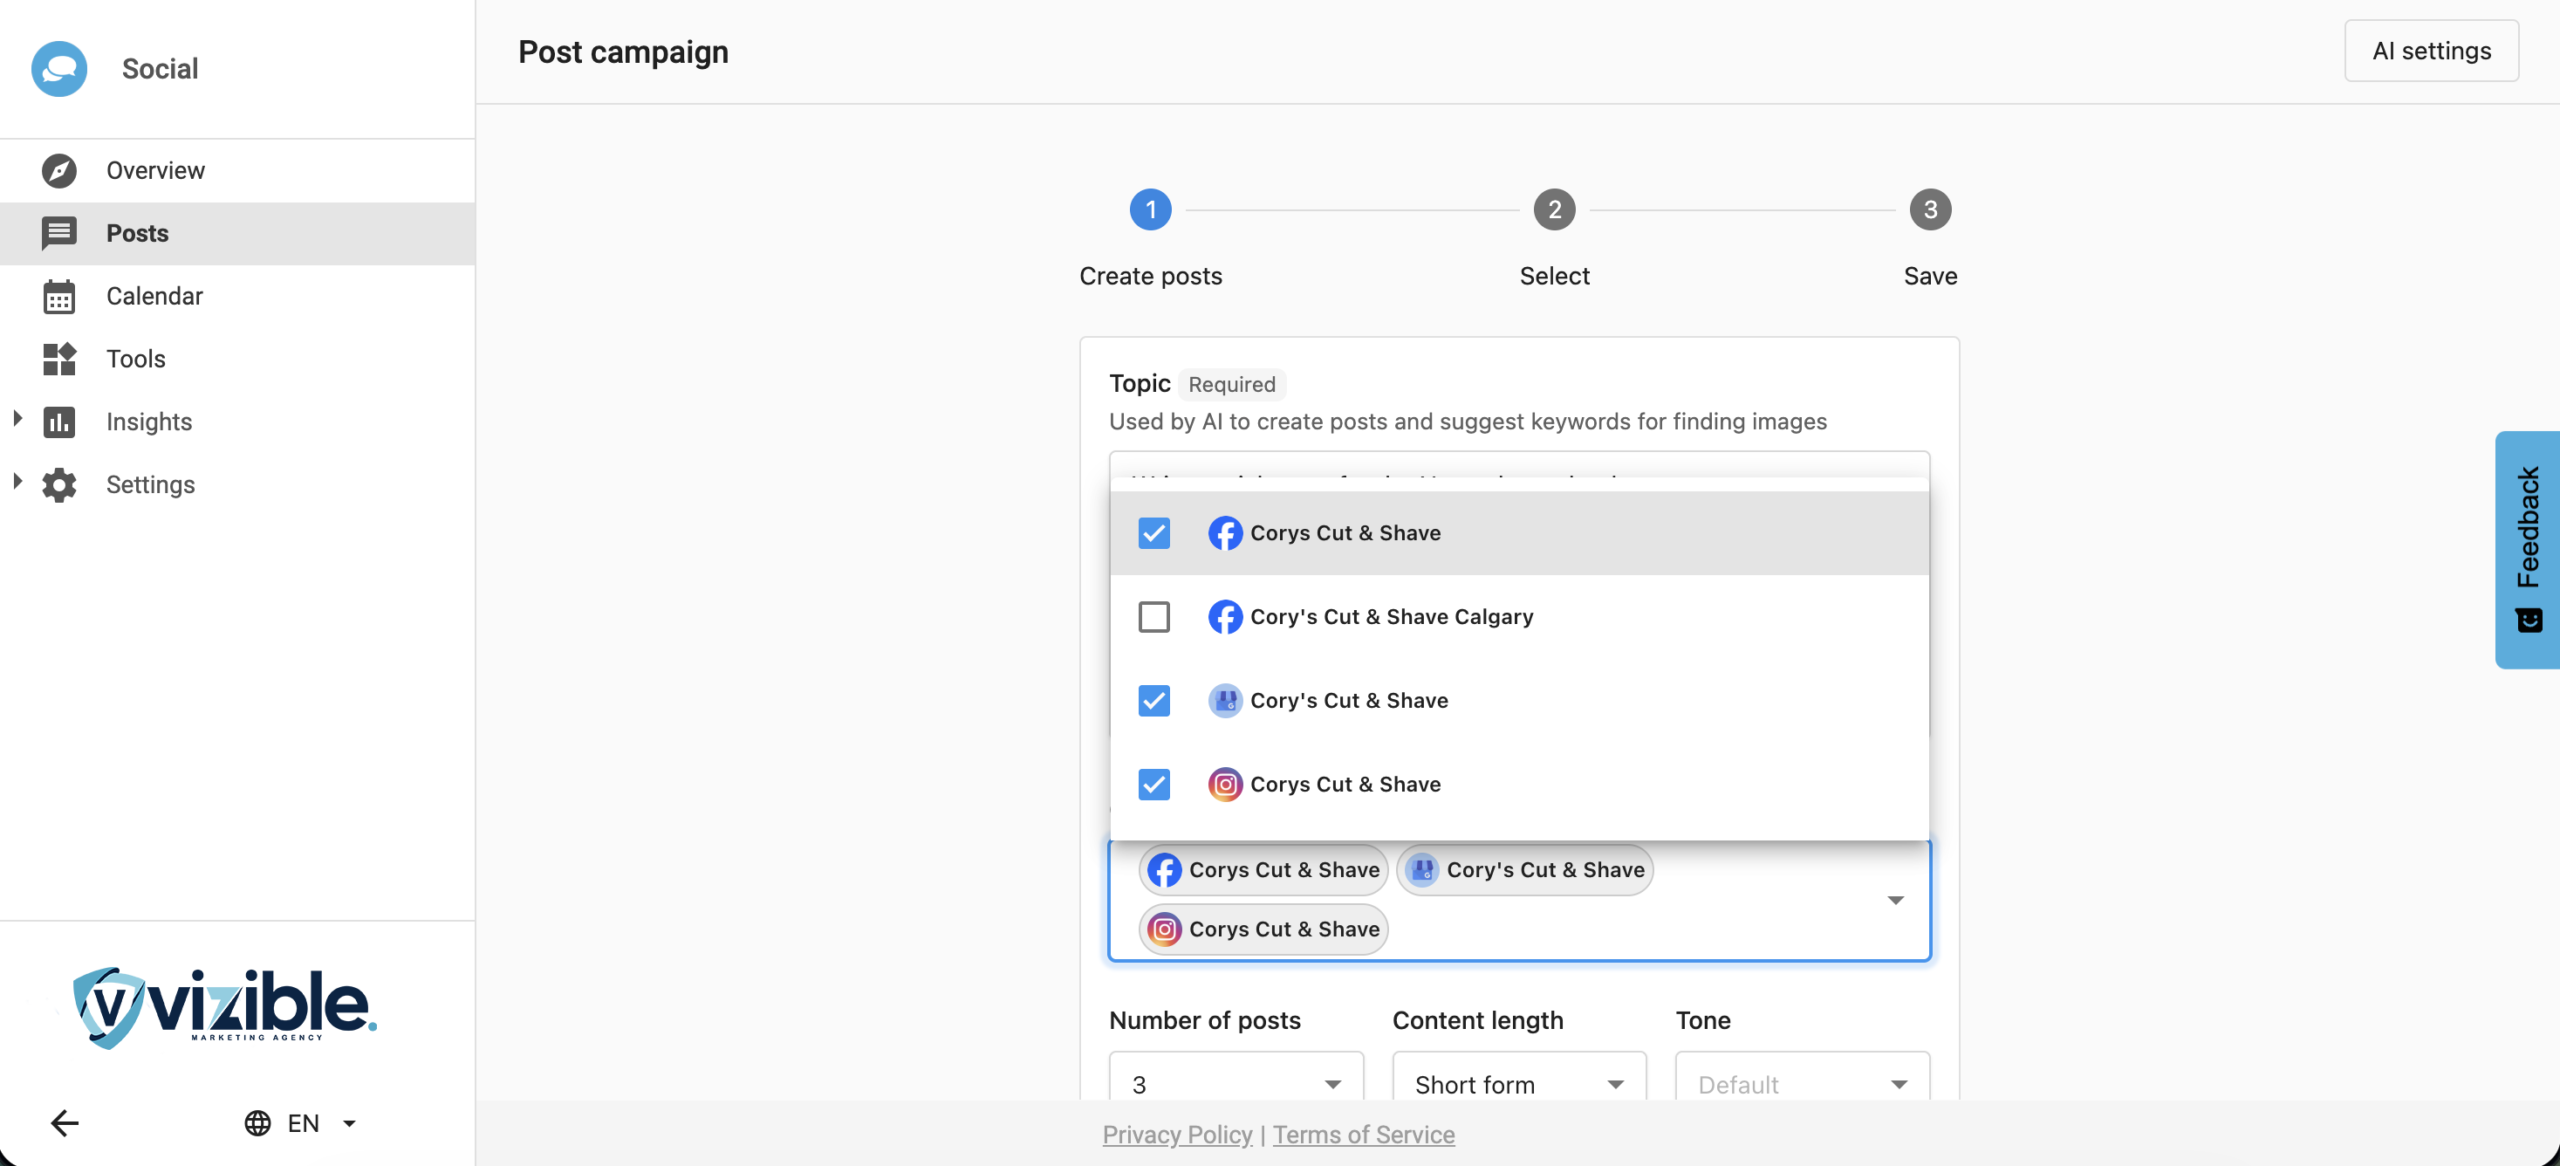Click the Overview compass icon
The height and width of the screenshot is (1166, 2560).
59,170
